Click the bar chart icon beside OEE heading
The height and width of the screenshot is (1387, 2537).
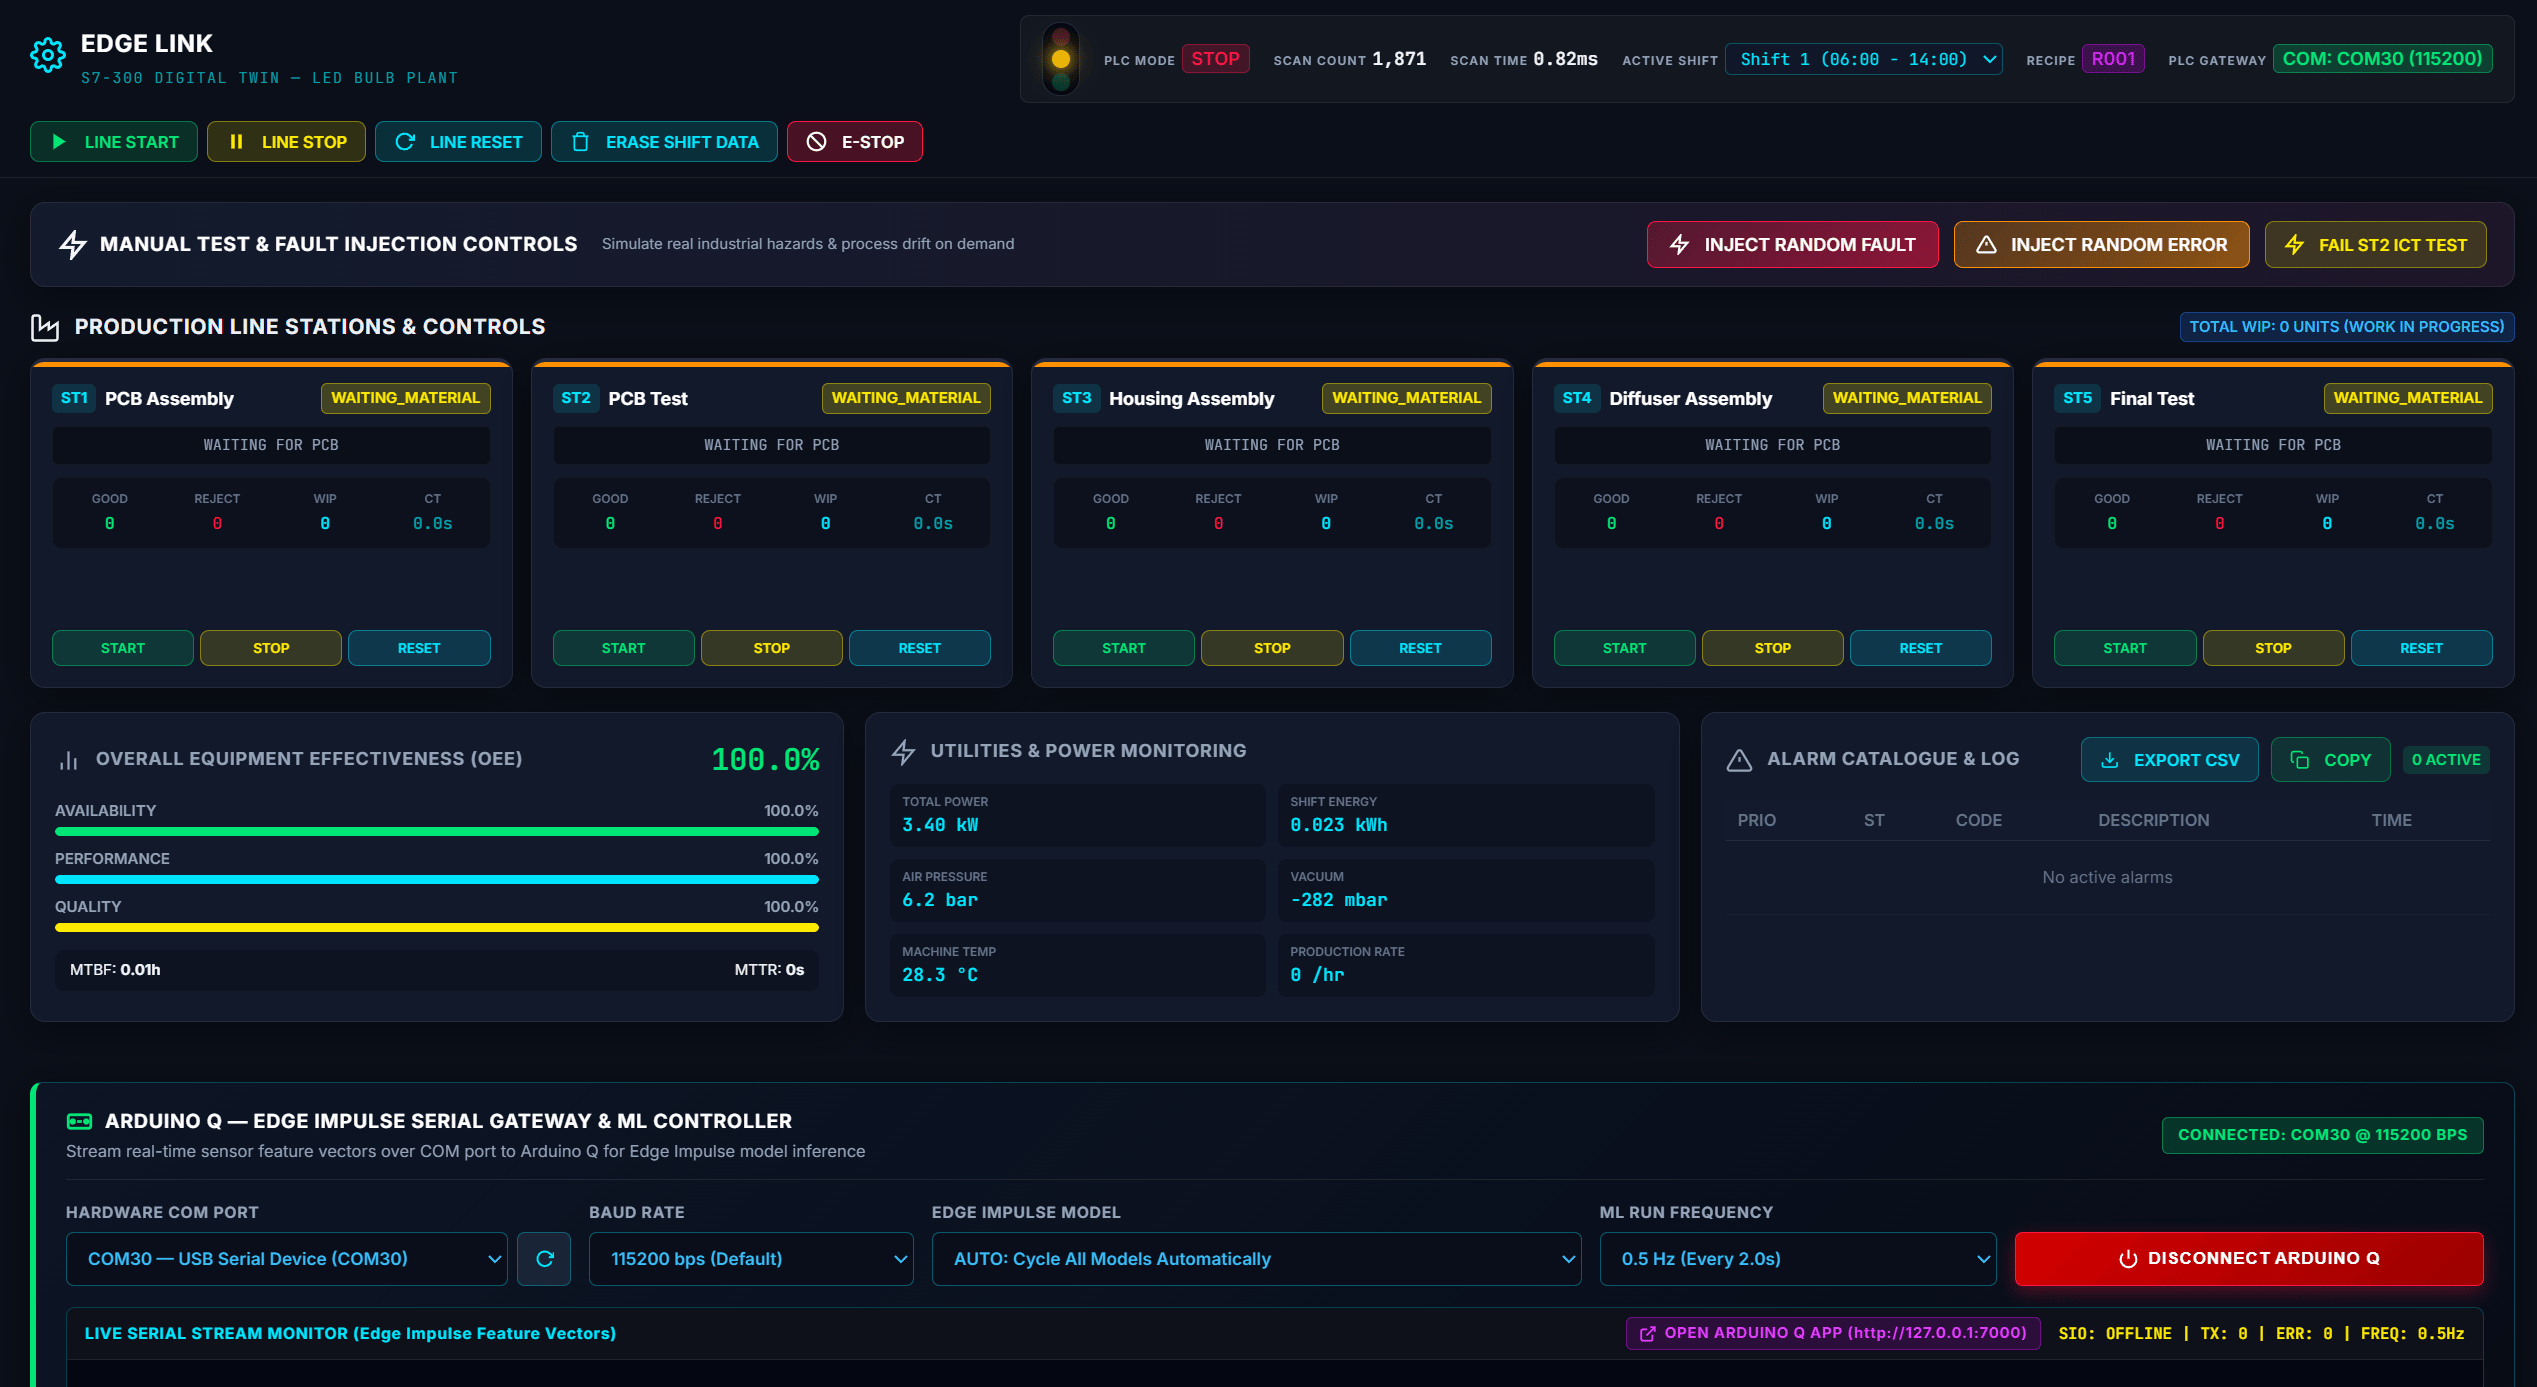click(x=69, y=760)
